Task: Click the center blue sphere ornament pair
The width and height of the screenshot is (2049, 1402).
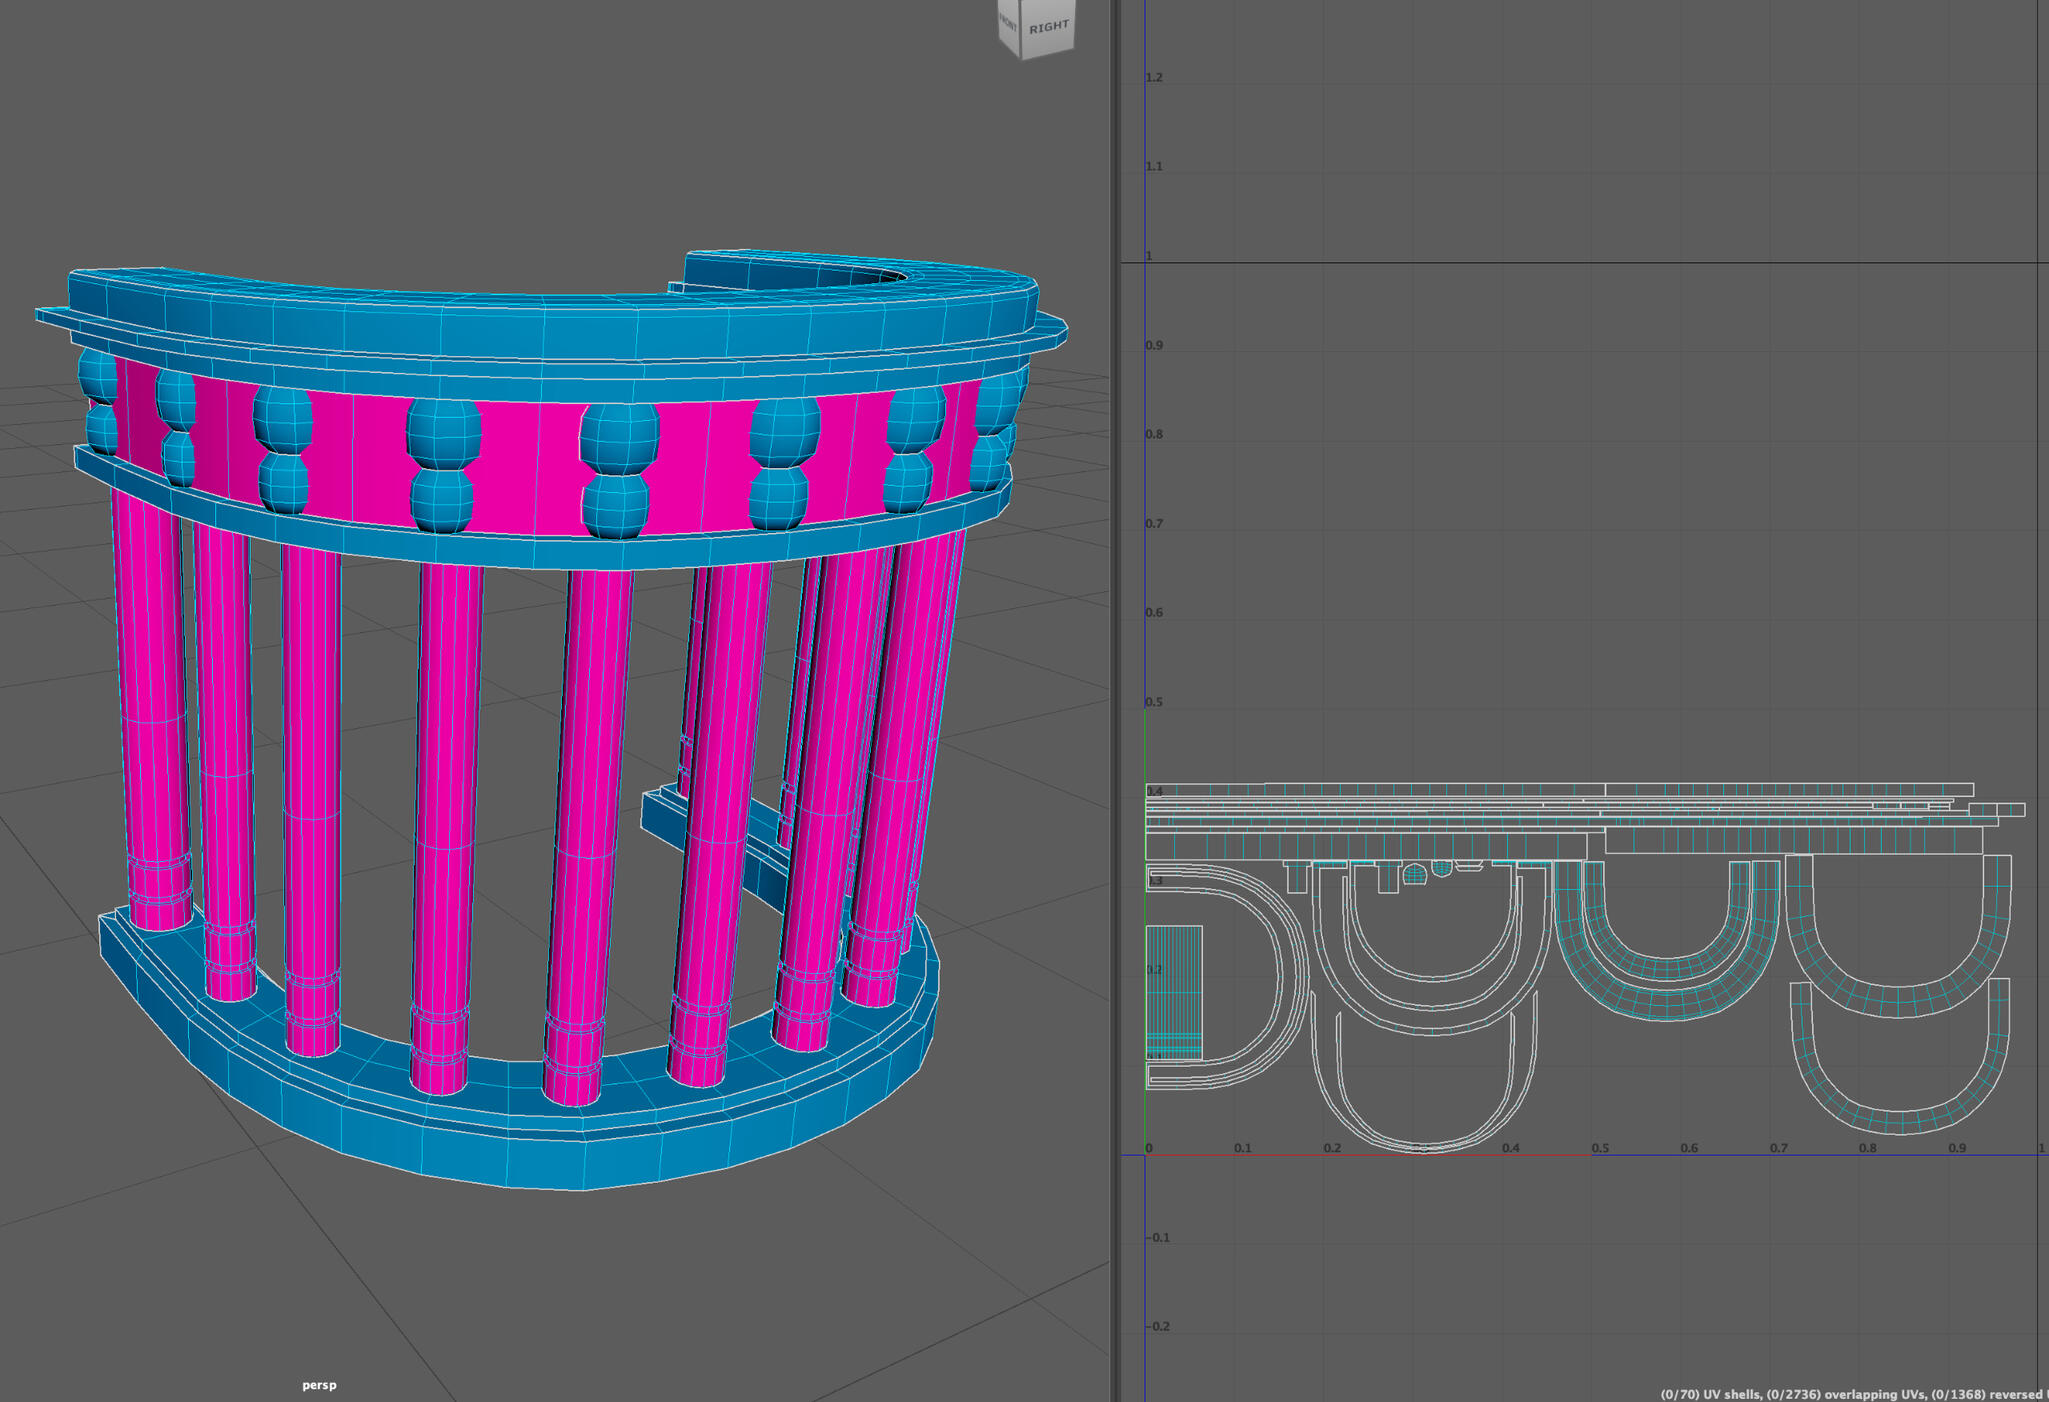Action: [618, 470]
